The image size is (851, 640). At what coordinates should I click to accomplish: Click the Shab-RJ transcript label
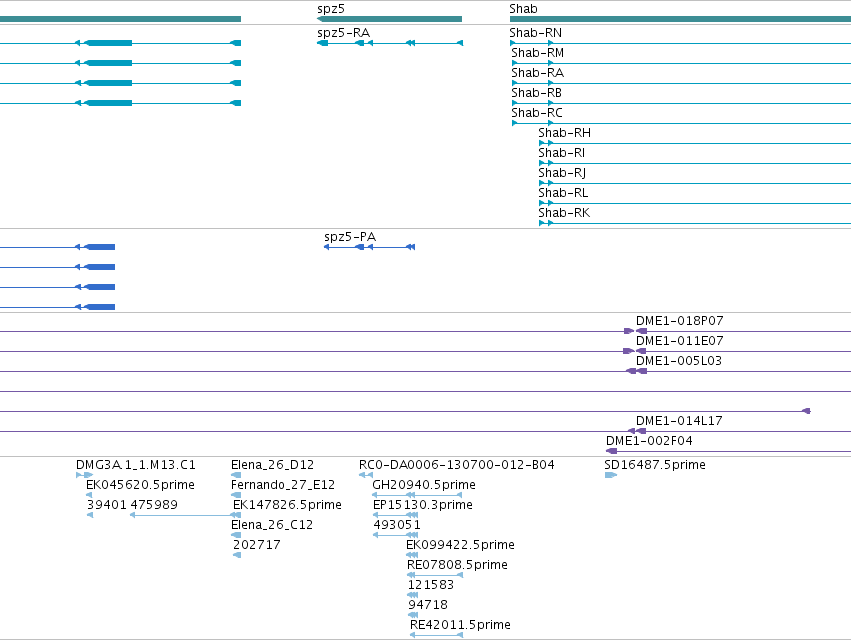click(562, 173)
